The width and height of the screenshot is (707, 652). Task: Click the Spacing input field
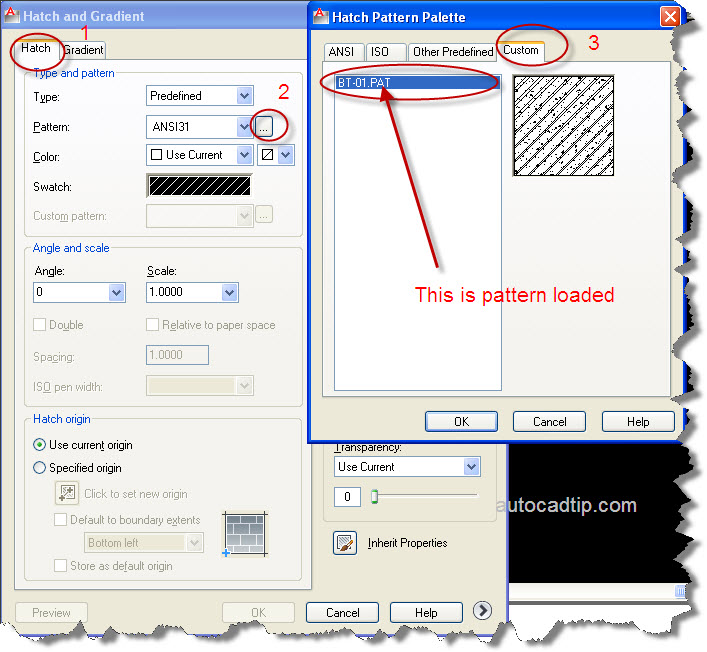click(x=177, y=355)
